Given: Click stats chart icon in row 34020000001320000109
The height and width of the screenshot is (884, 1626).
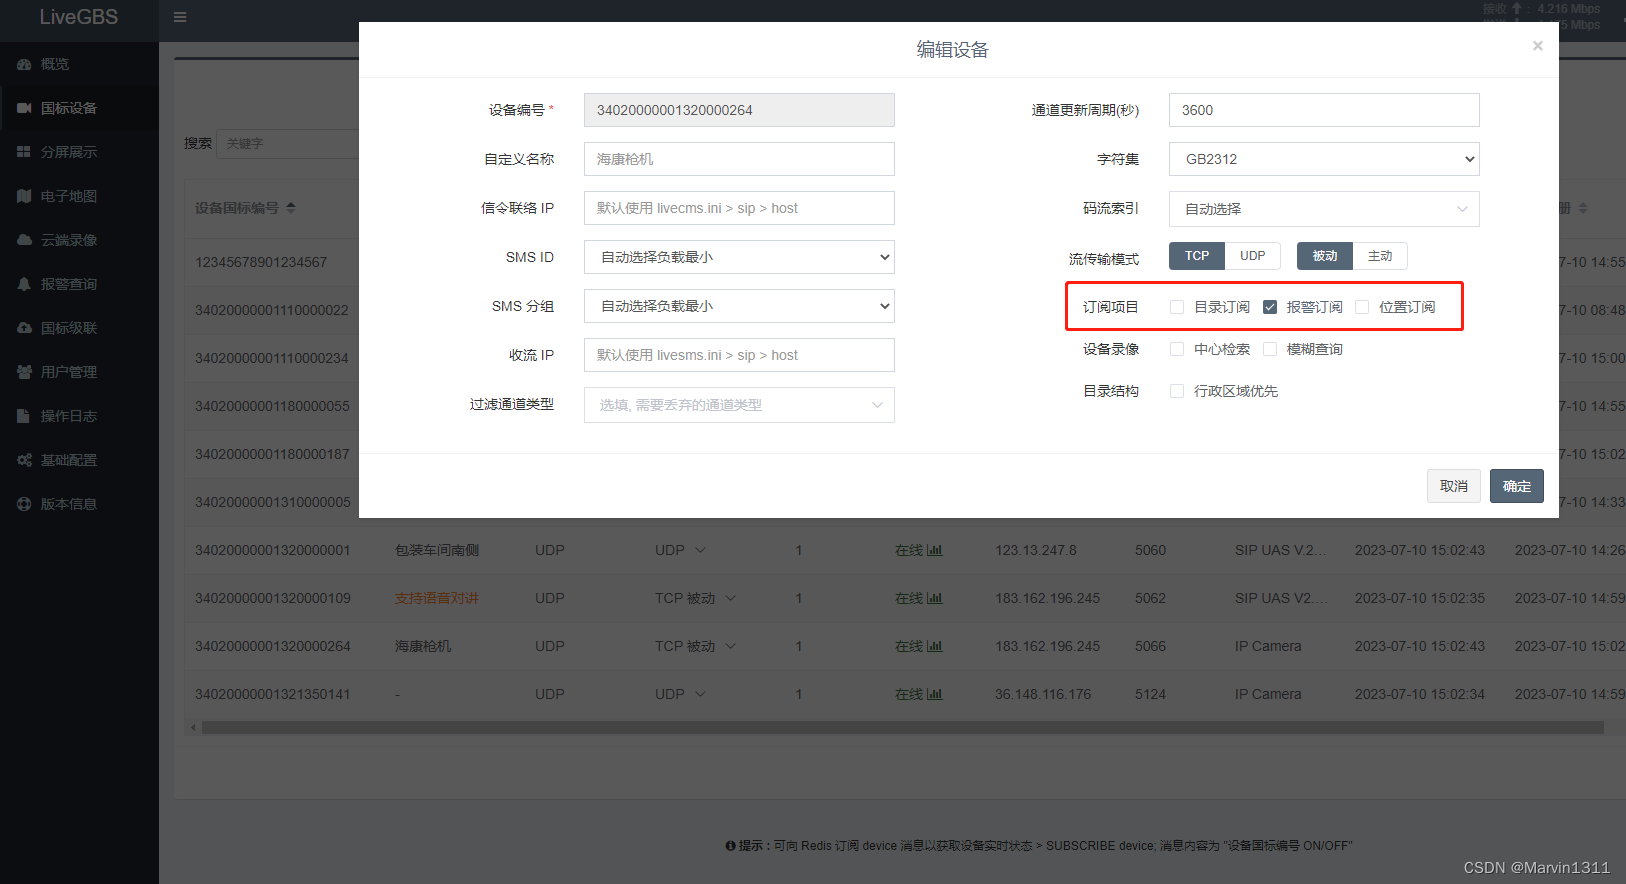Looking at the screenshot, I should coord(935,598).
